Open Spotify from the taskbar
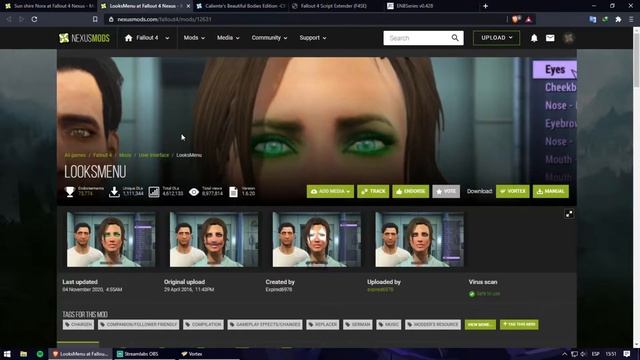 coord(40,354)
